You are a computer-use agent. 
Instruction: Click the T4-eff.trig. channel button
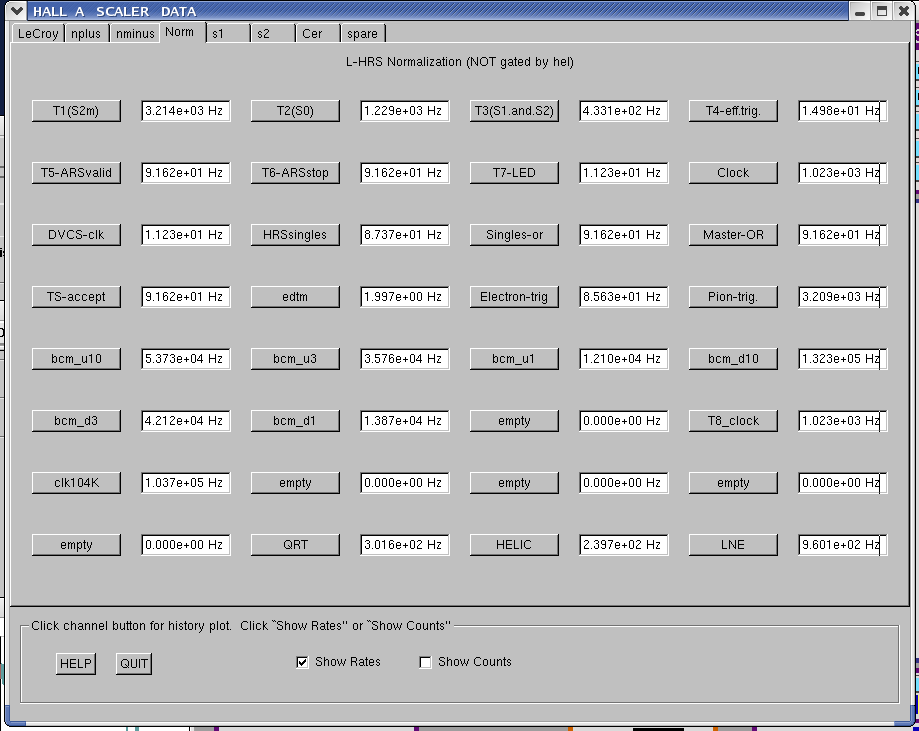pos(733,111)
